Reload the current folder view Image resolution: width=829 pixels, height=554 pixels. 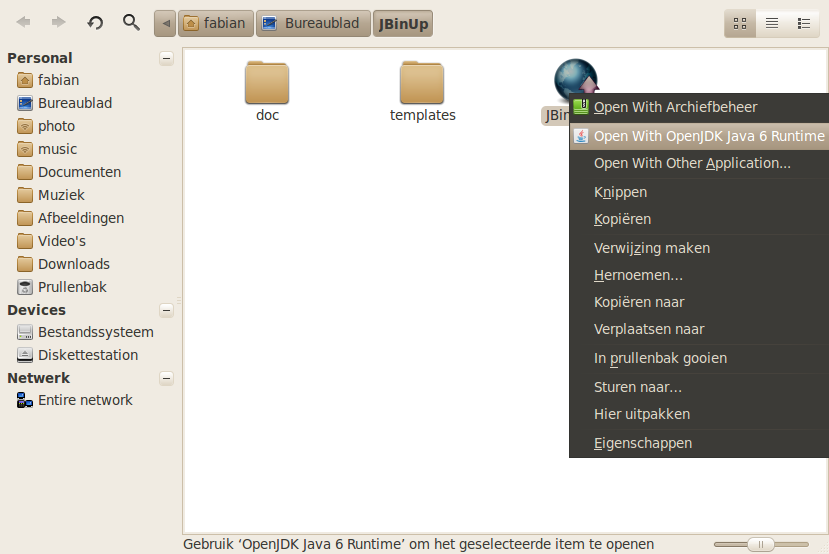(95, 23)
